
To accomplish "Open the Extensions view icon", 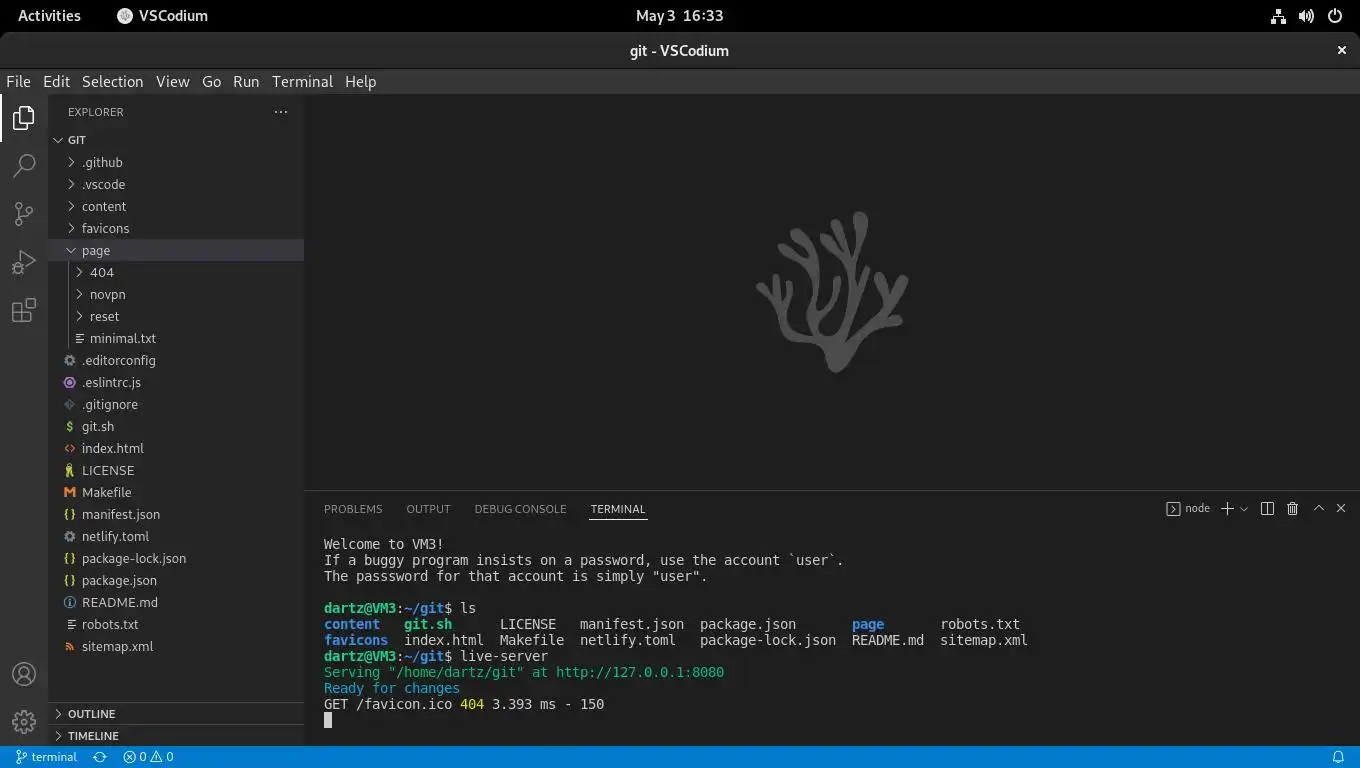I will tap(24, 310).
